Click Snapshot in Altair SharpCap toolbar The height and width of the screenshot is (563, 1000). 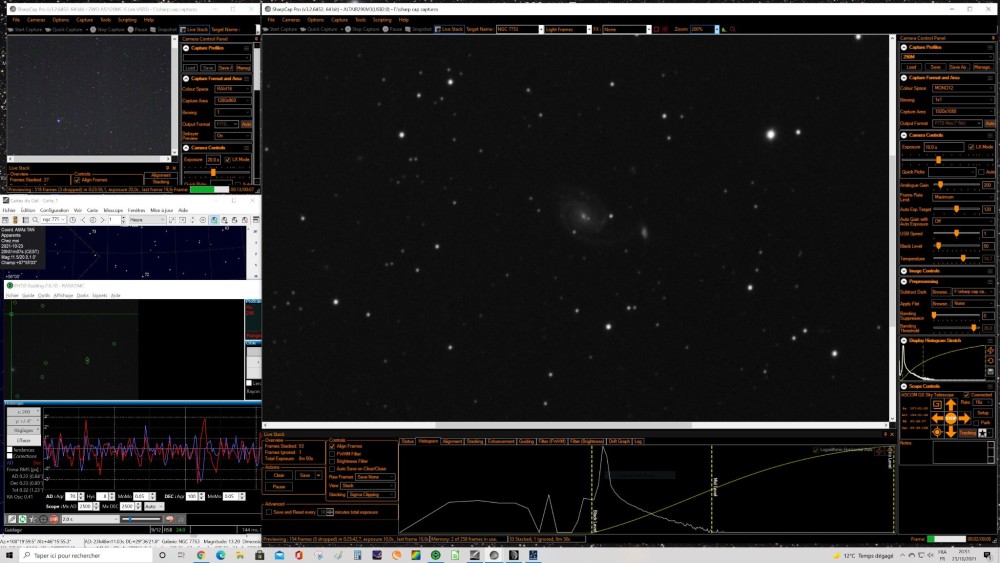click(418, 29)
